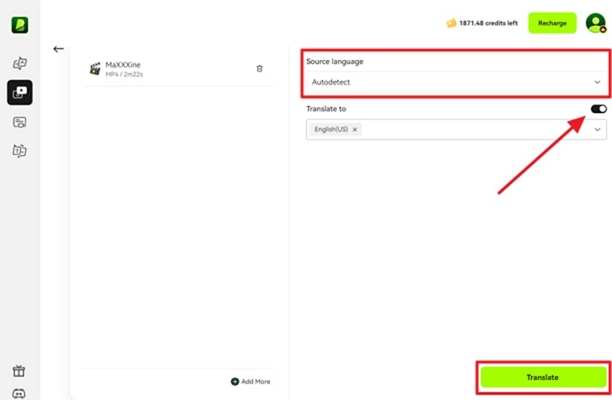Click the Recharge button
This screenshot has height=400, width=612.
coord(552,23)
